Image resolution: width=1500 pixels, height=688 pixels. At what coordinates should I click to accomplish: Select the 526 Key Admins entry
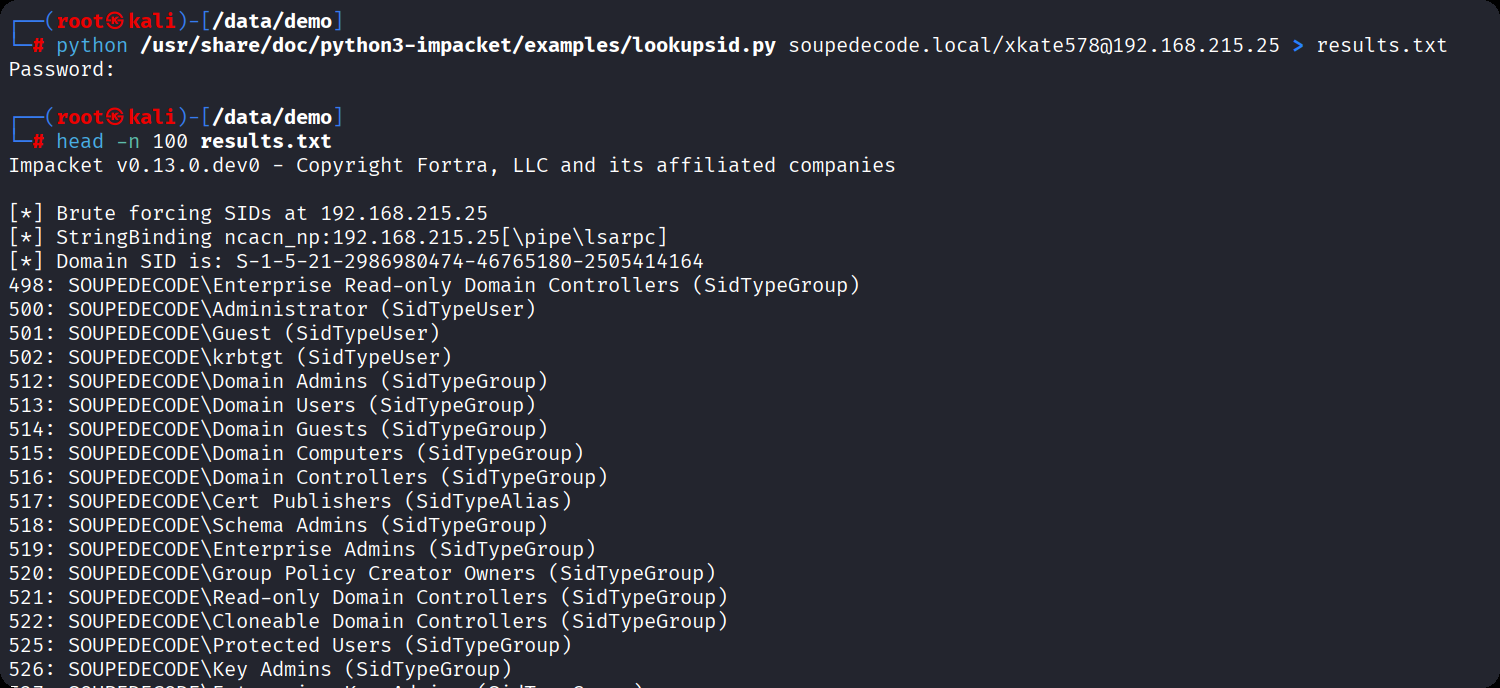(260, 669)
